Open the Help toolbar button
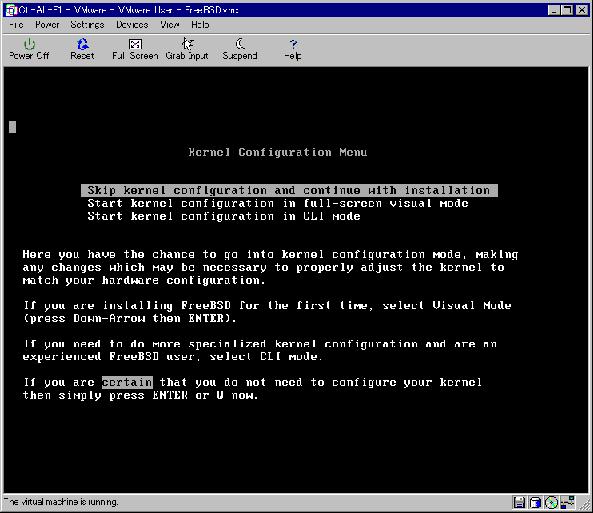 click(293, 49)
